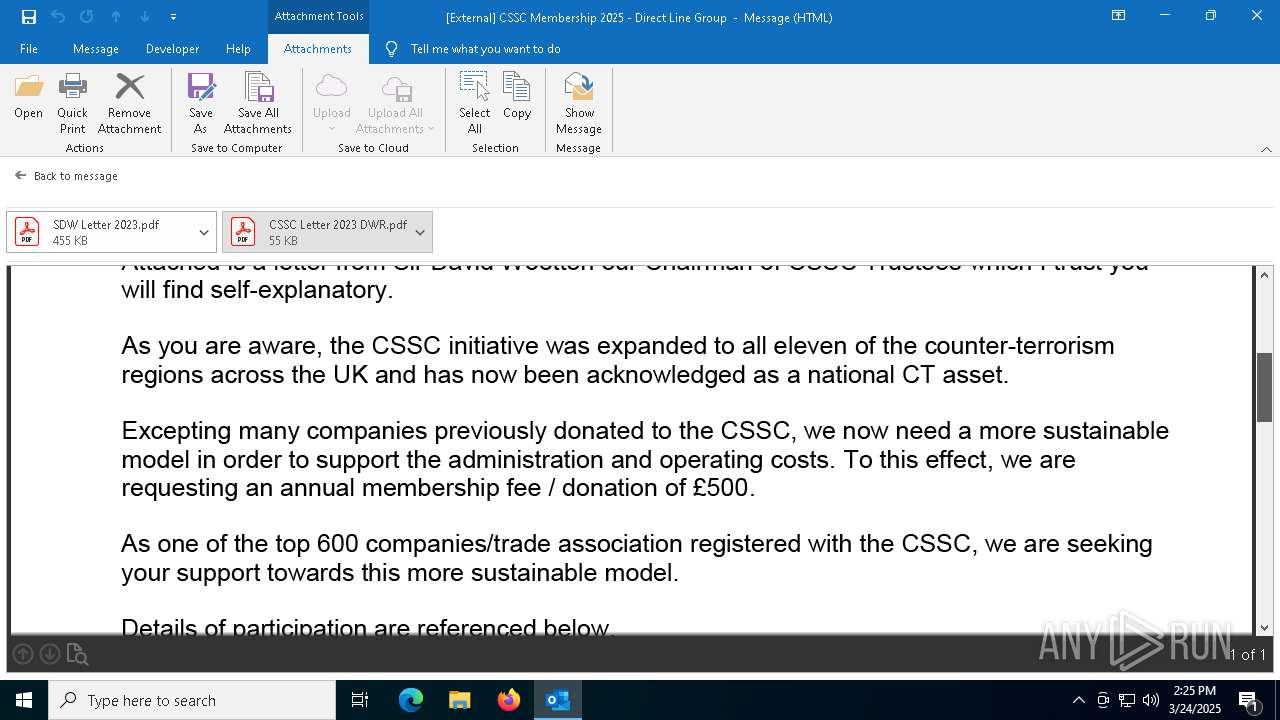Open Task View on taskbar
Screen dimensions: 1280x720
[x=360, y=700]
